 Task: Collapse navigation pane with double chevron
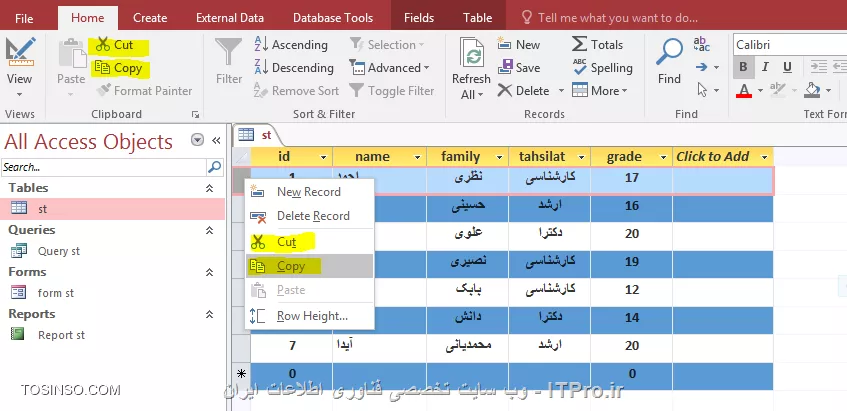pyautogui.click(x=216, y=141)
